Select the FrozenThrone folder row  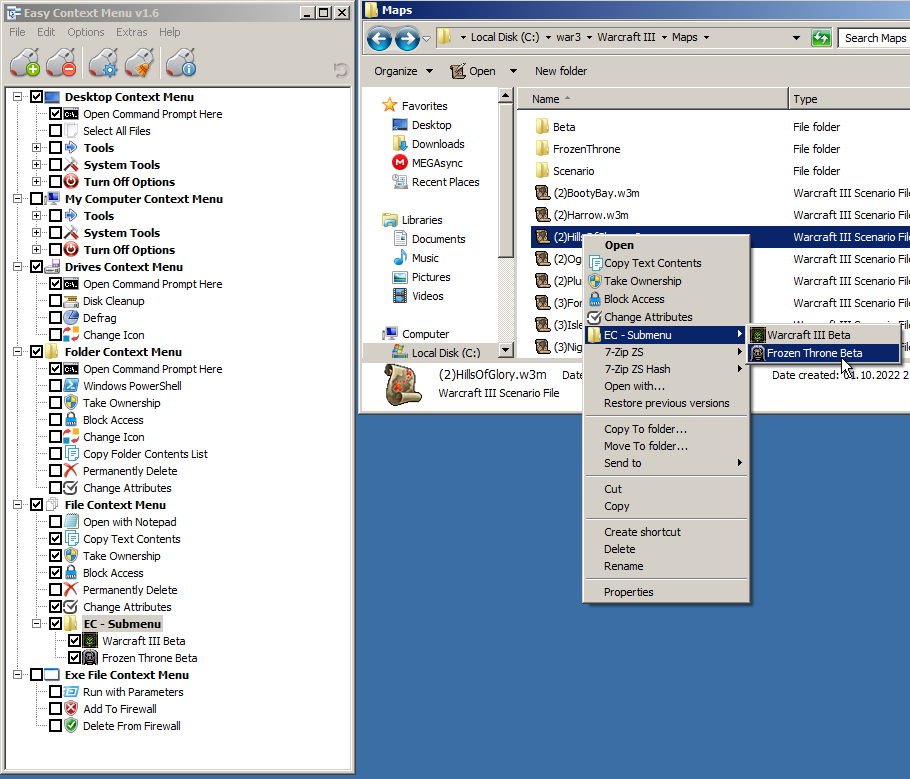pyautogui.click(x=720, y=149)
